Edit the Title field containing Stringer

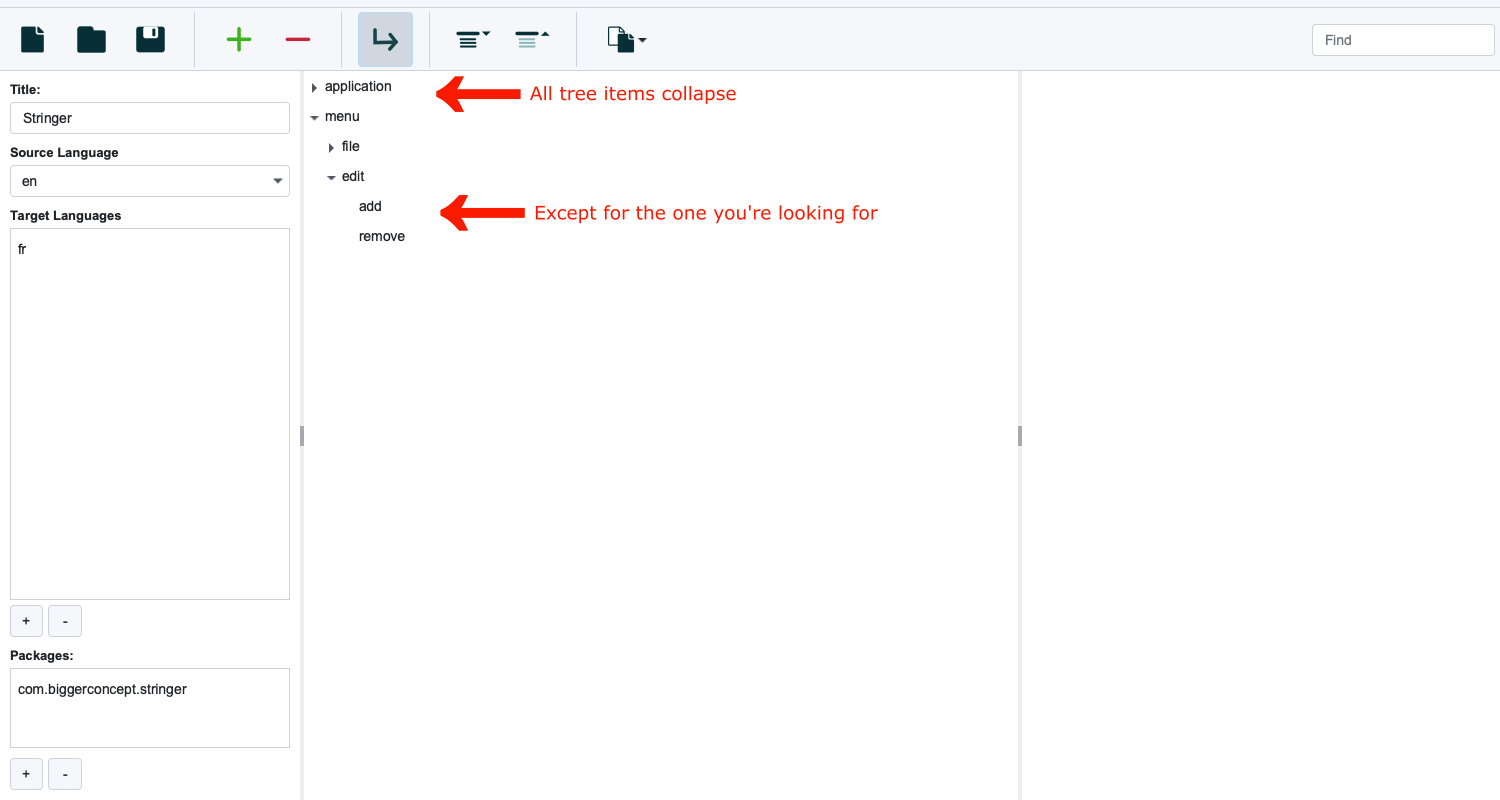pyautogui.click(x=150, y=118)
